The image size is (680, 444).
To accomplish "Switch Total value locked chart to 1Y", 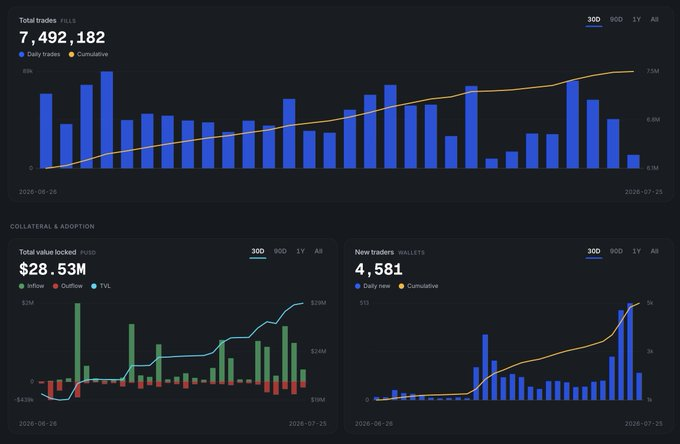I will point(300,251).
